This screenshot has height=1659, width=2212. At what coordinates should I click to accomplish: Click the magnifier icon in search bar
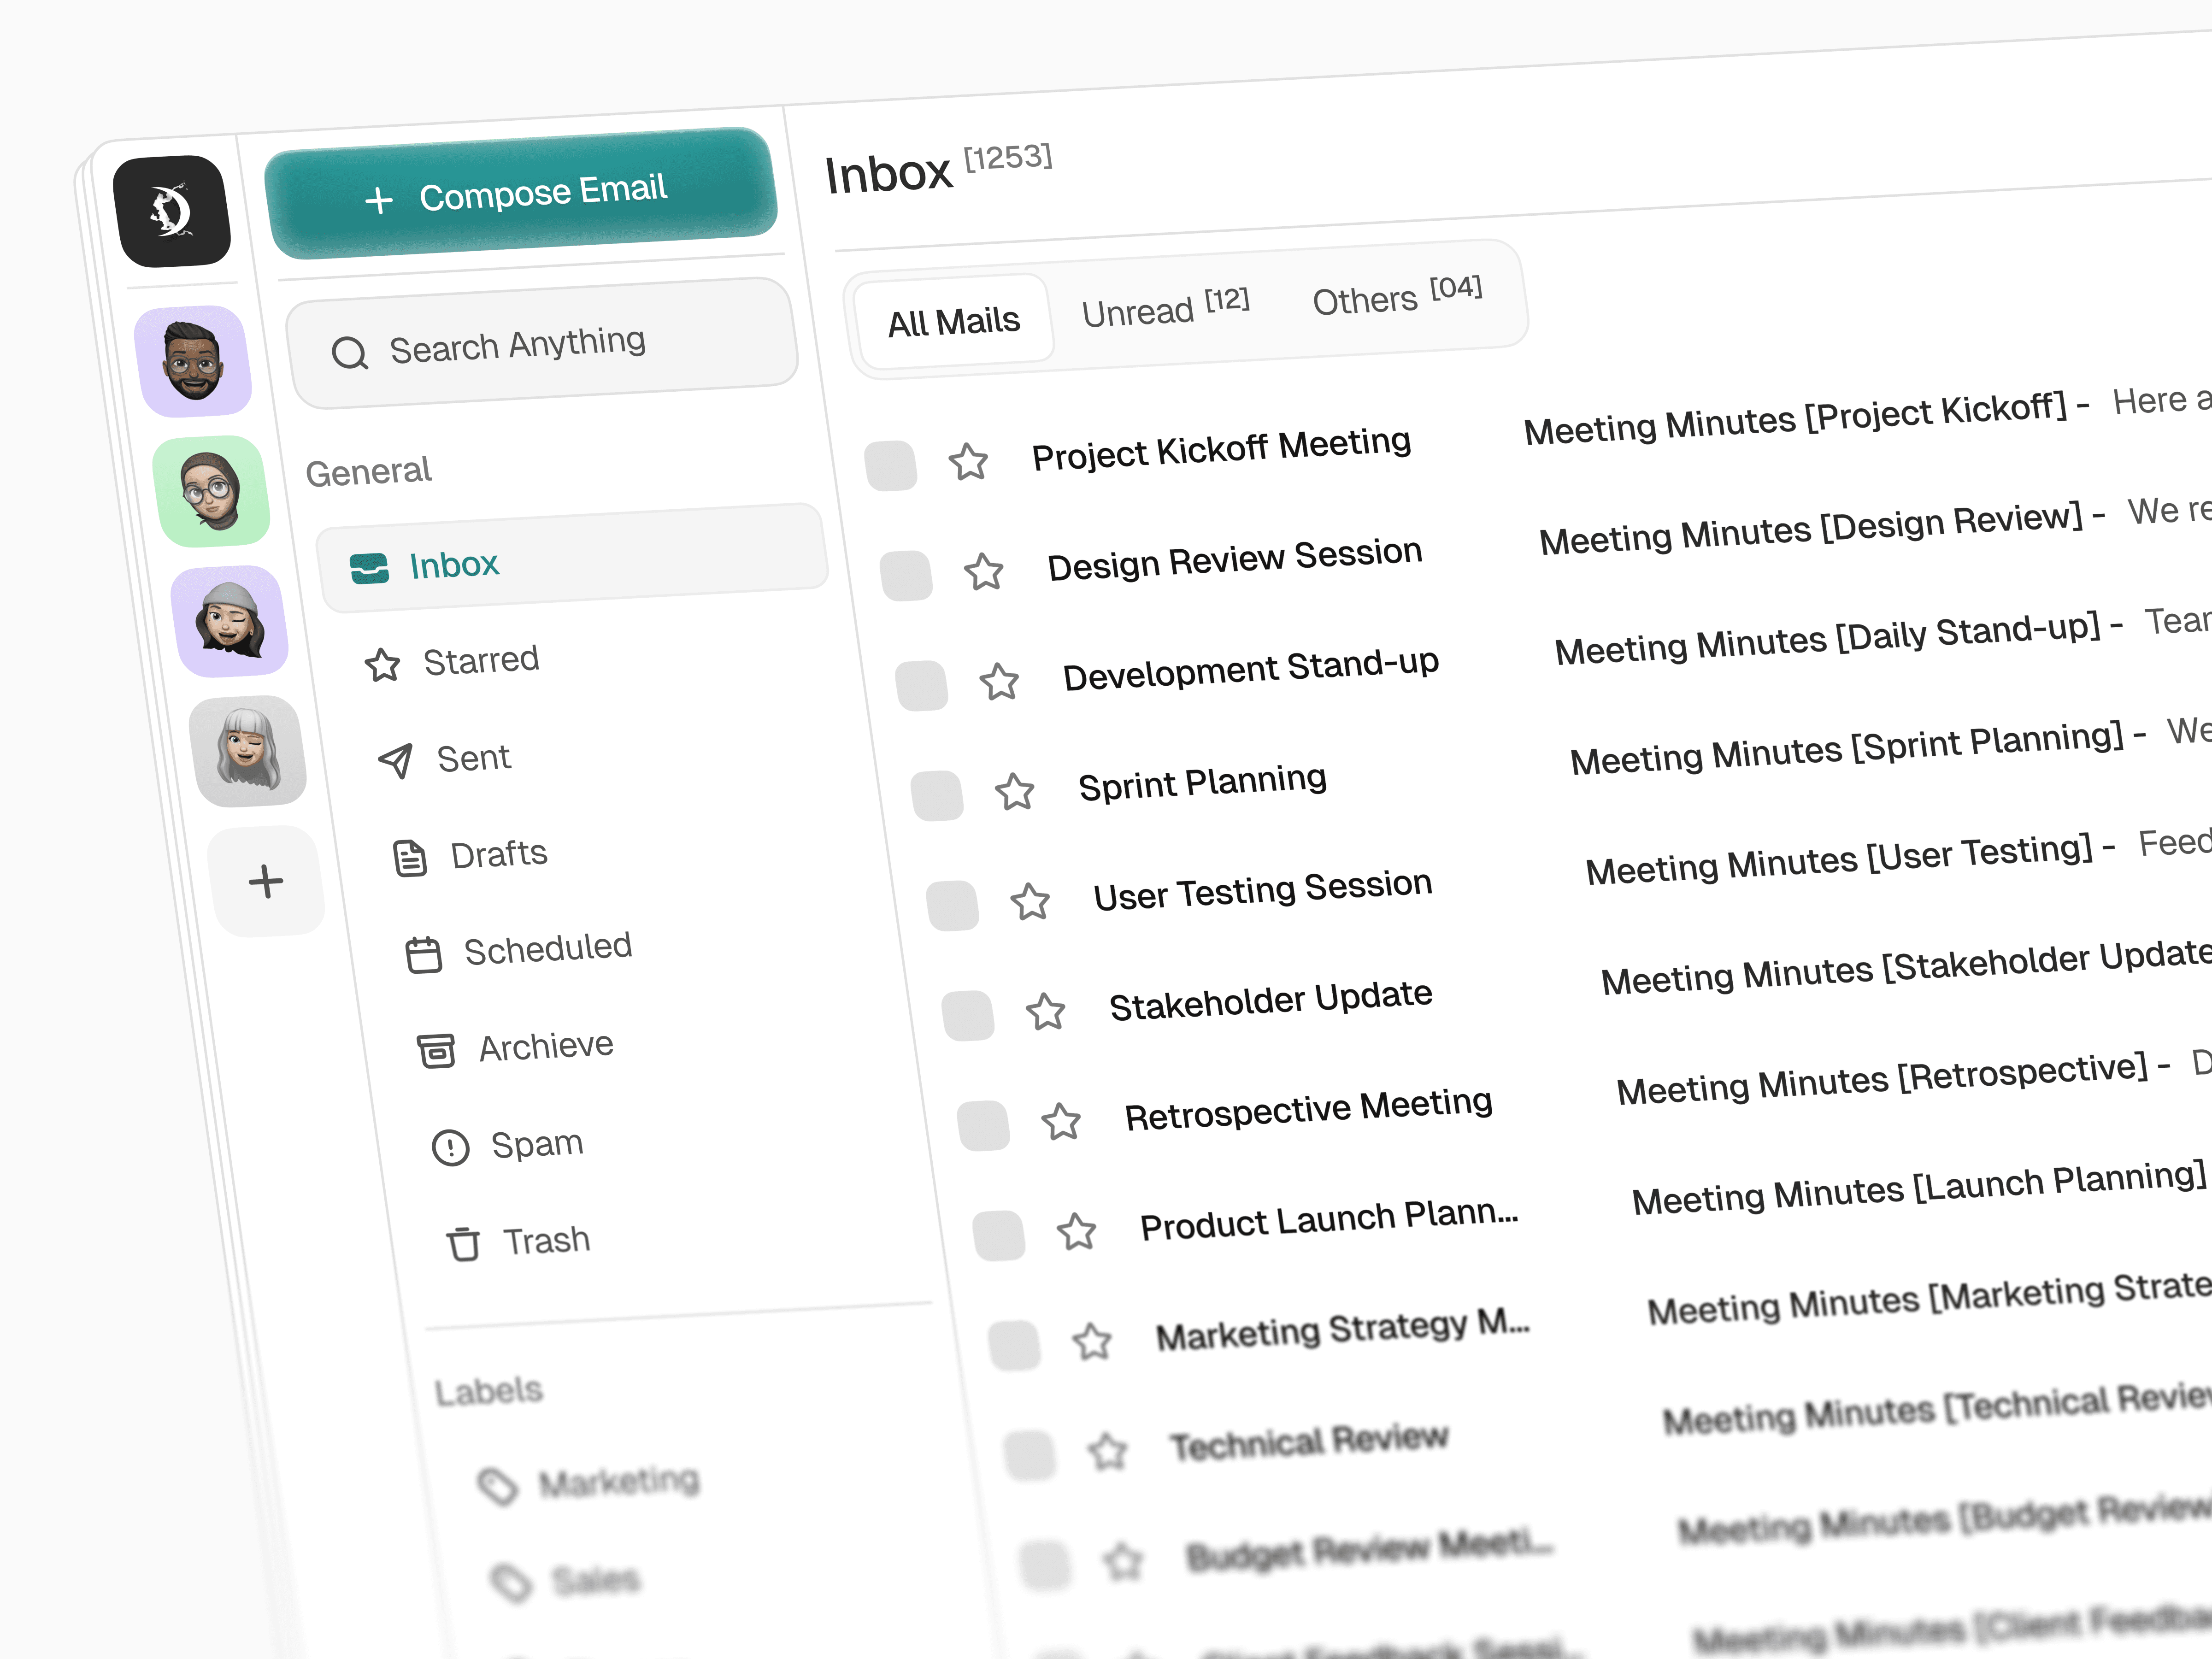(x=350, y=352)
